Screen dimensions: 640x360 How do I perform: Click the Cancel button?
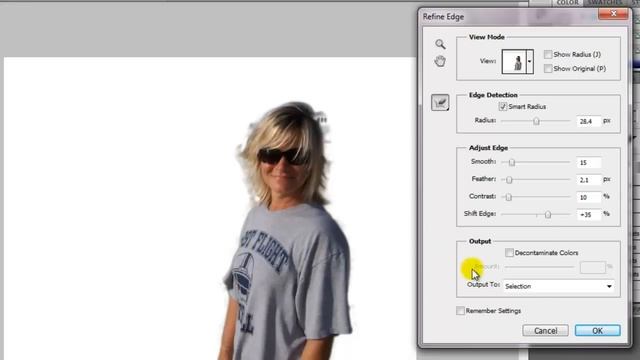click(545, 331)
